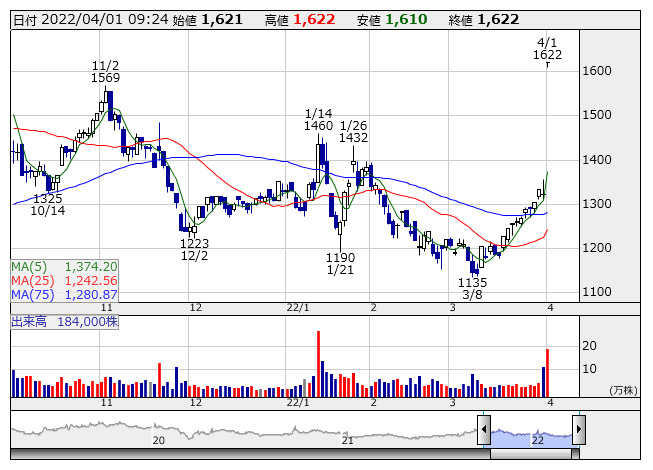The image size is (653, 470).
Task: Click year 21 in the navigator timeline
Action: click(348, 440)
